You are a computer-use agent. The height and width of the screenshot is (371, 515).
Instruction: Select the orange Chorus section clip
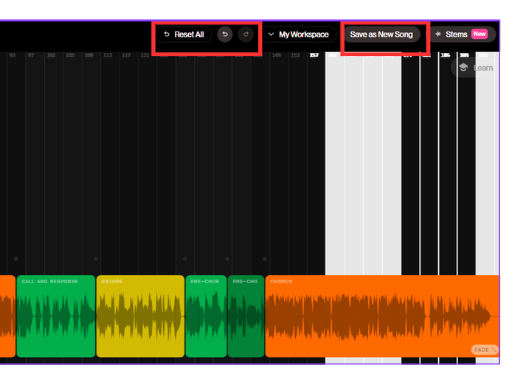click(x=382, y=316)
